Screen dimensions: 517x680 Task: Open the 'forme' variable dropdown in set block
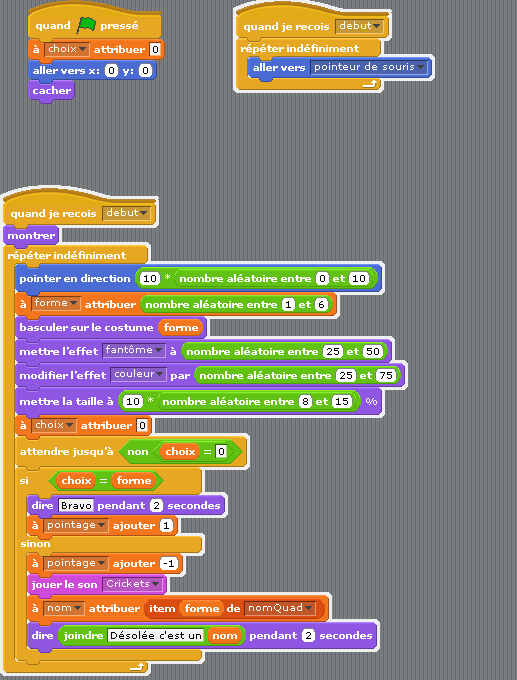(x=56, y=304)
